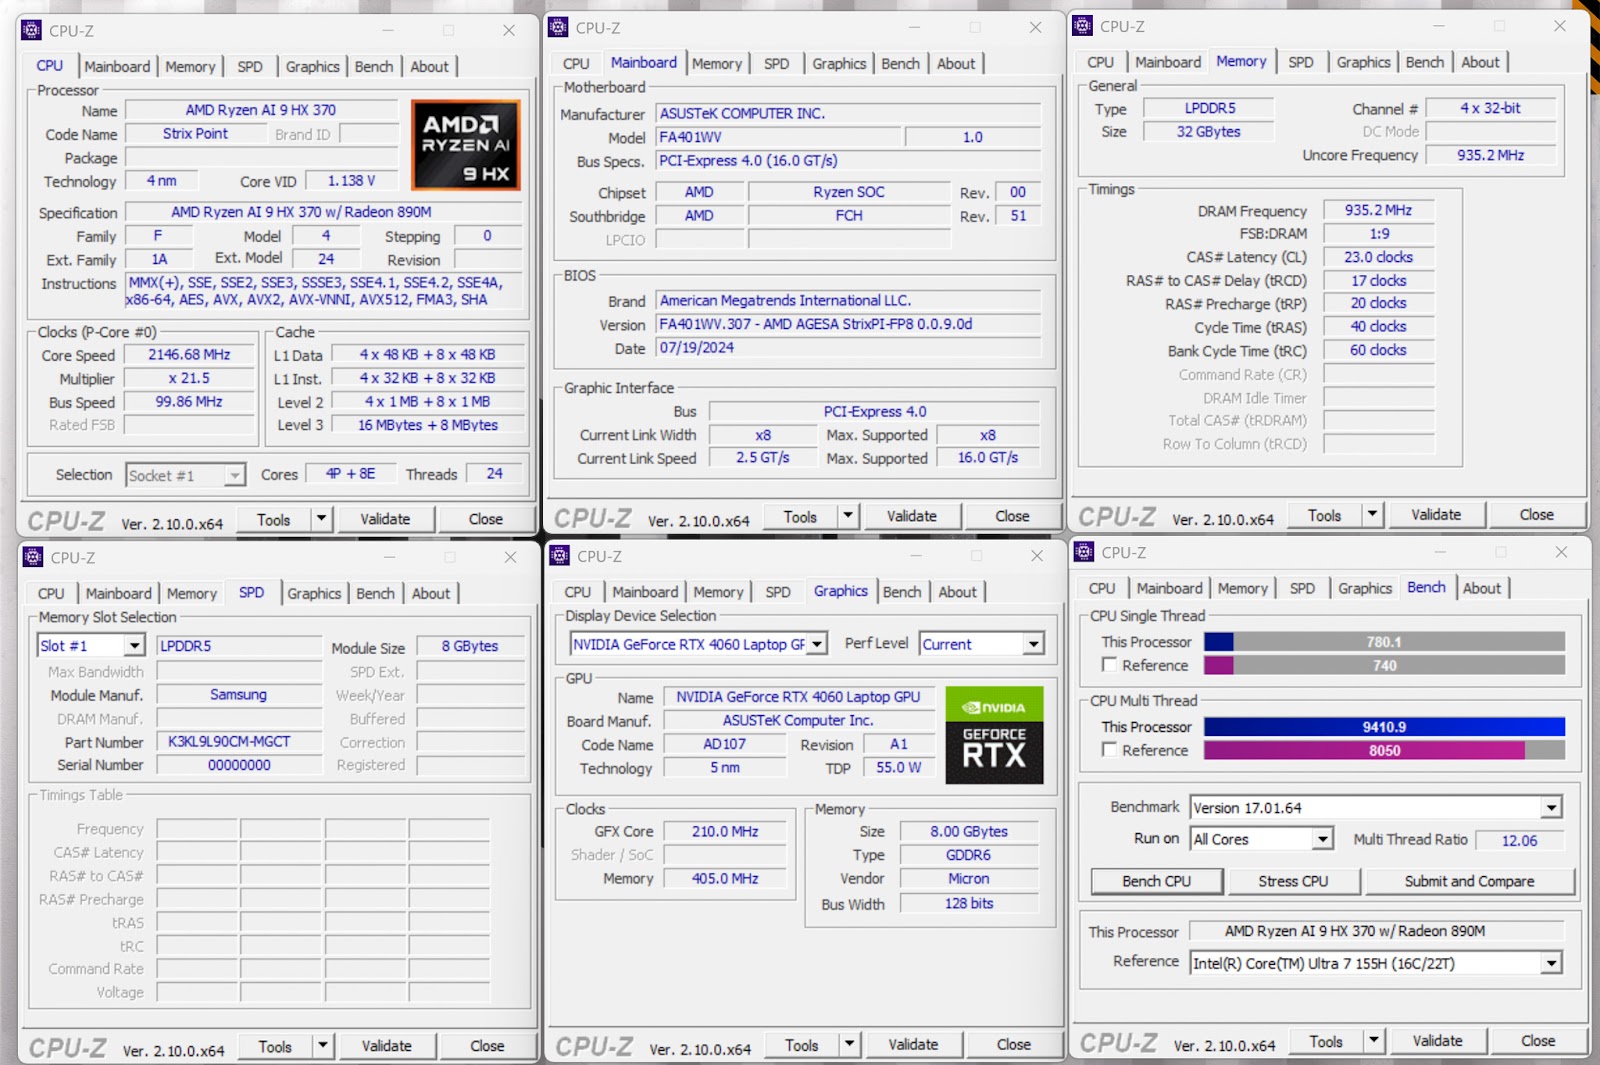Open the Perf Level Current dropdown

tap(1034, 645)
